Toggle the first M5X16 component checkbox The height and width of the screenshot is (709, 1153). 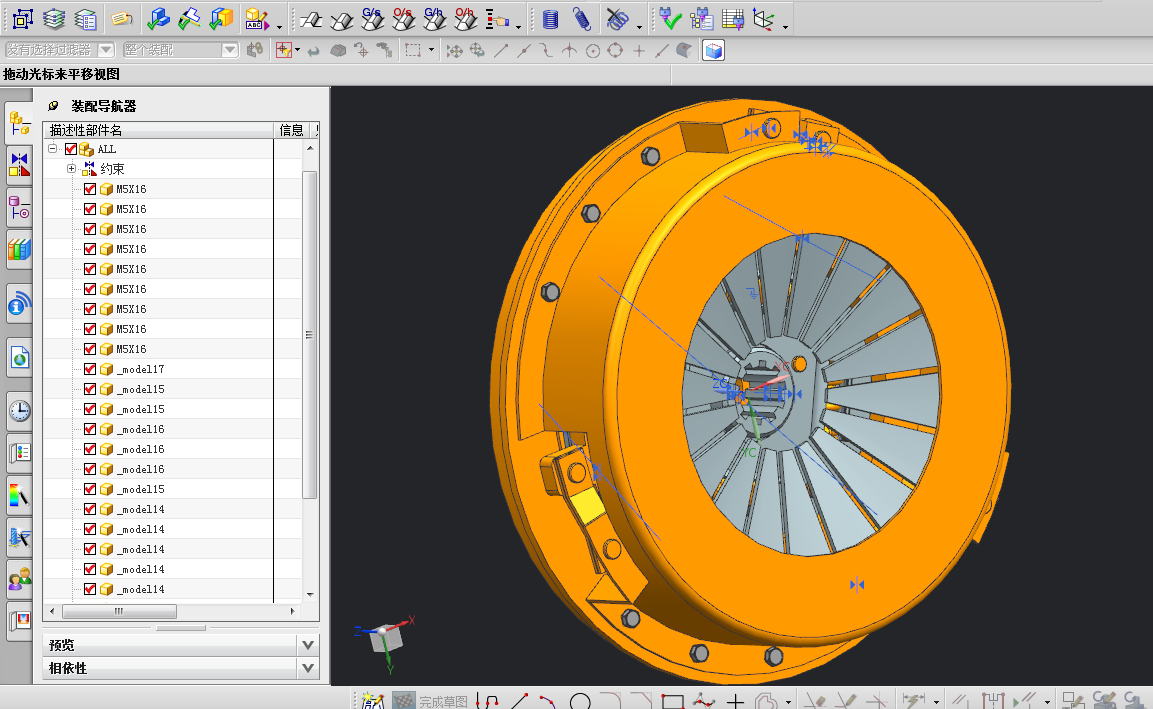pyautogui.click(x=90, y=189)
